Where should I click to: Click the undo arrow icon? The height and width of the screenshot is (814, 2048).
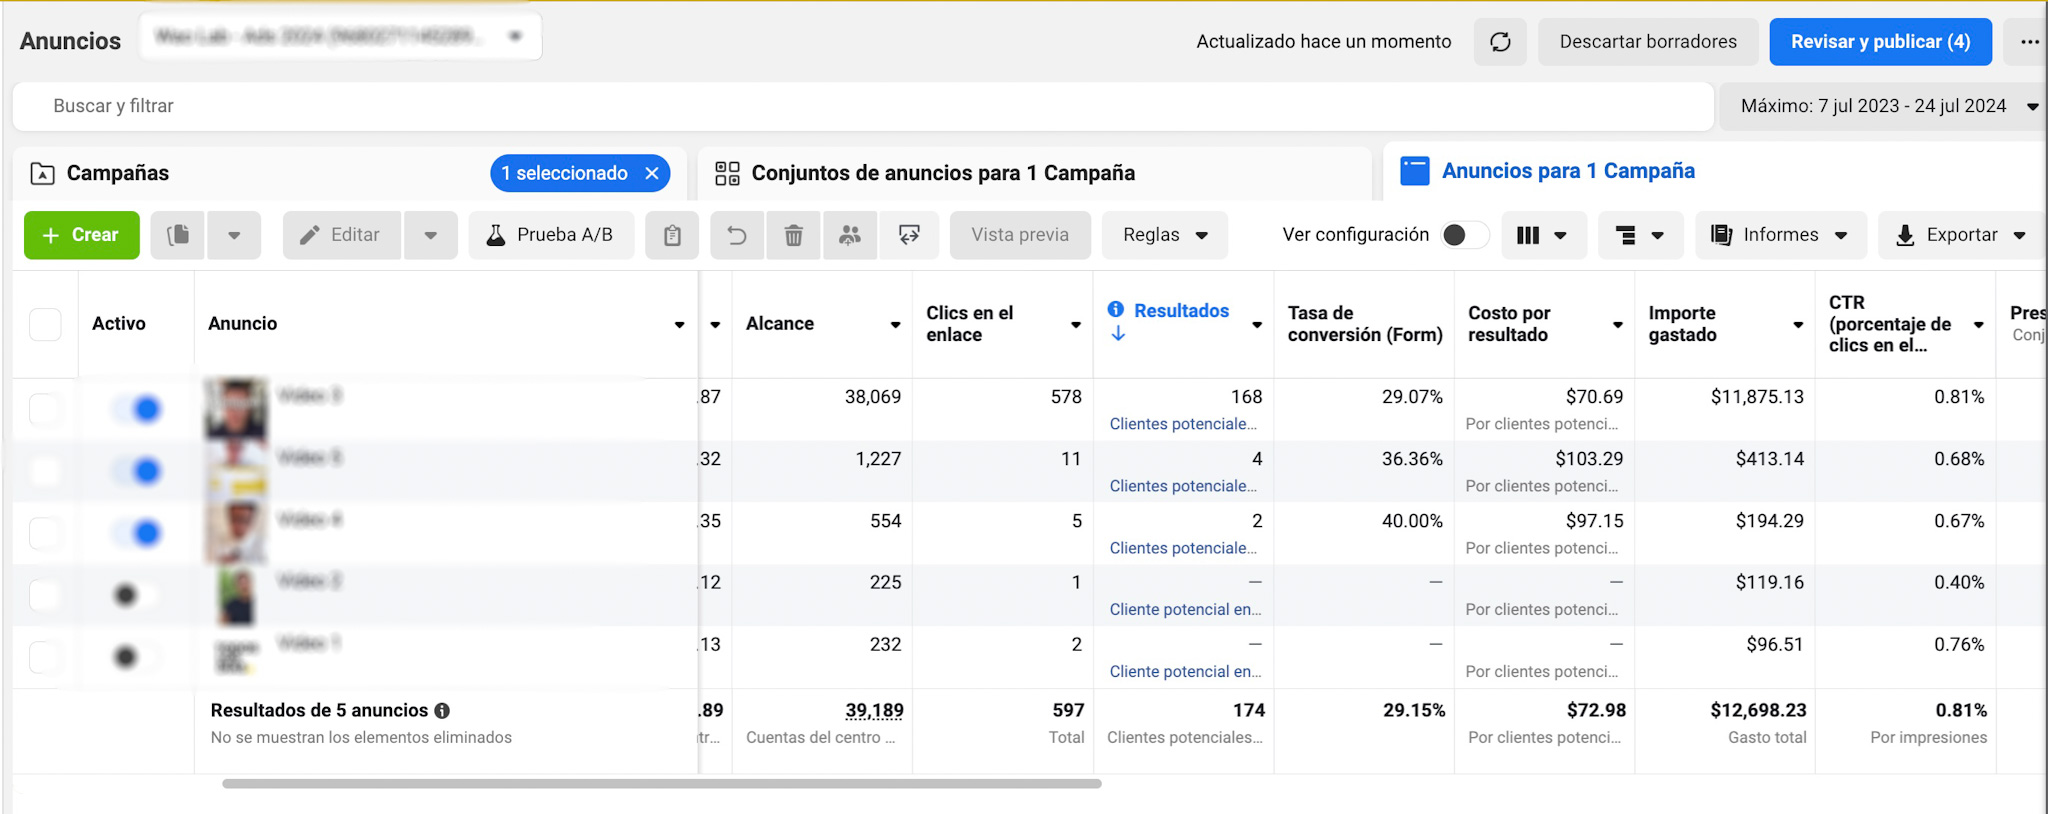pos(737,235)
